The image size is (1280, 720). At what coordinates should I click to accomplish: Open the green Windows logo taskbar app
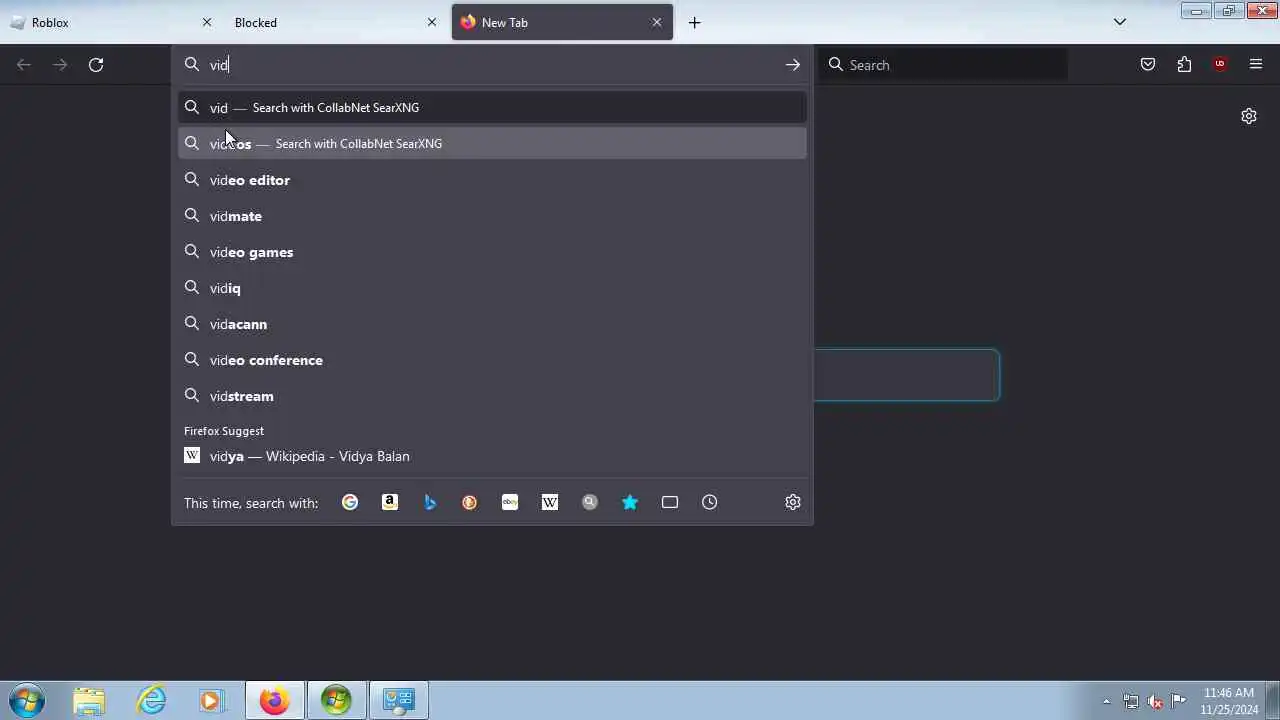pyautogui.click(x=336, y=701)
